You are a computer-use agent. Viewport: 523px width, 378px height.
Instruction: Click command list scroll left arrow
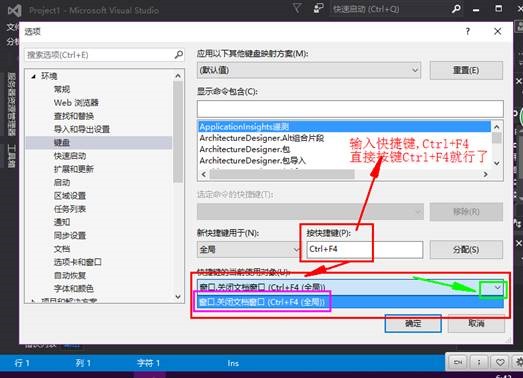coord(203,174)
